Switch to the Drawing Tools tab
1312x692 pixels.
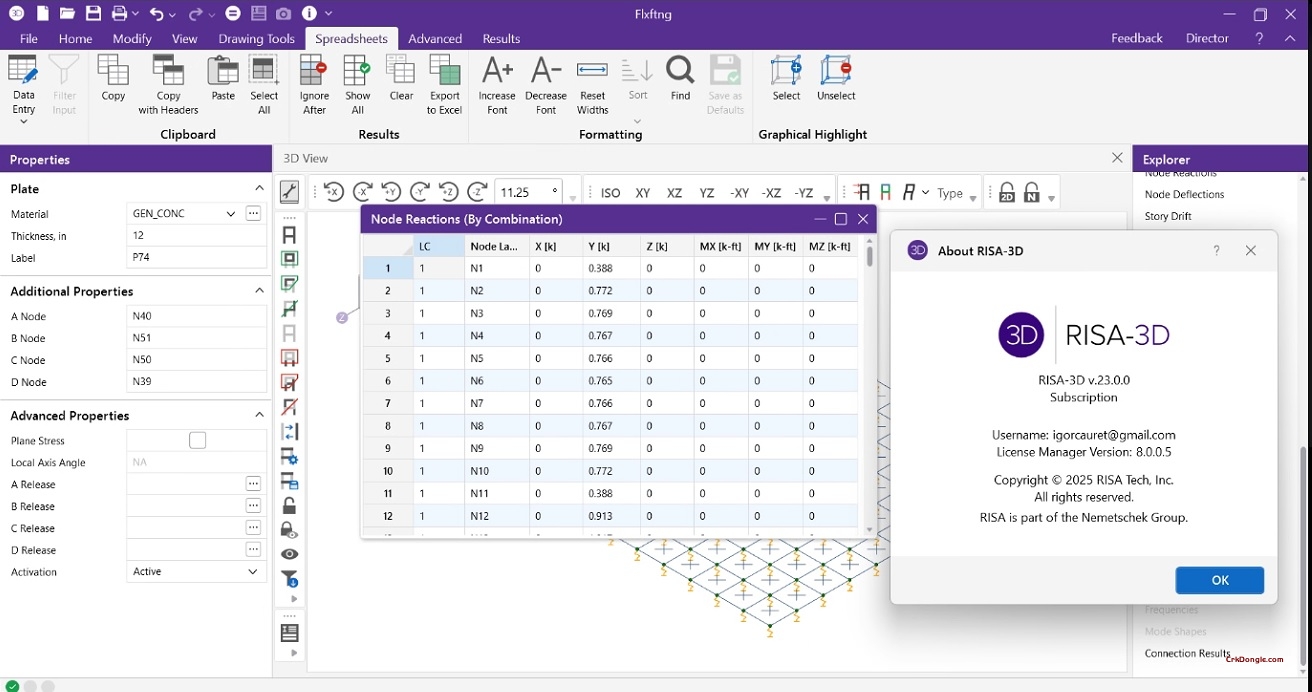pos(256,39)
